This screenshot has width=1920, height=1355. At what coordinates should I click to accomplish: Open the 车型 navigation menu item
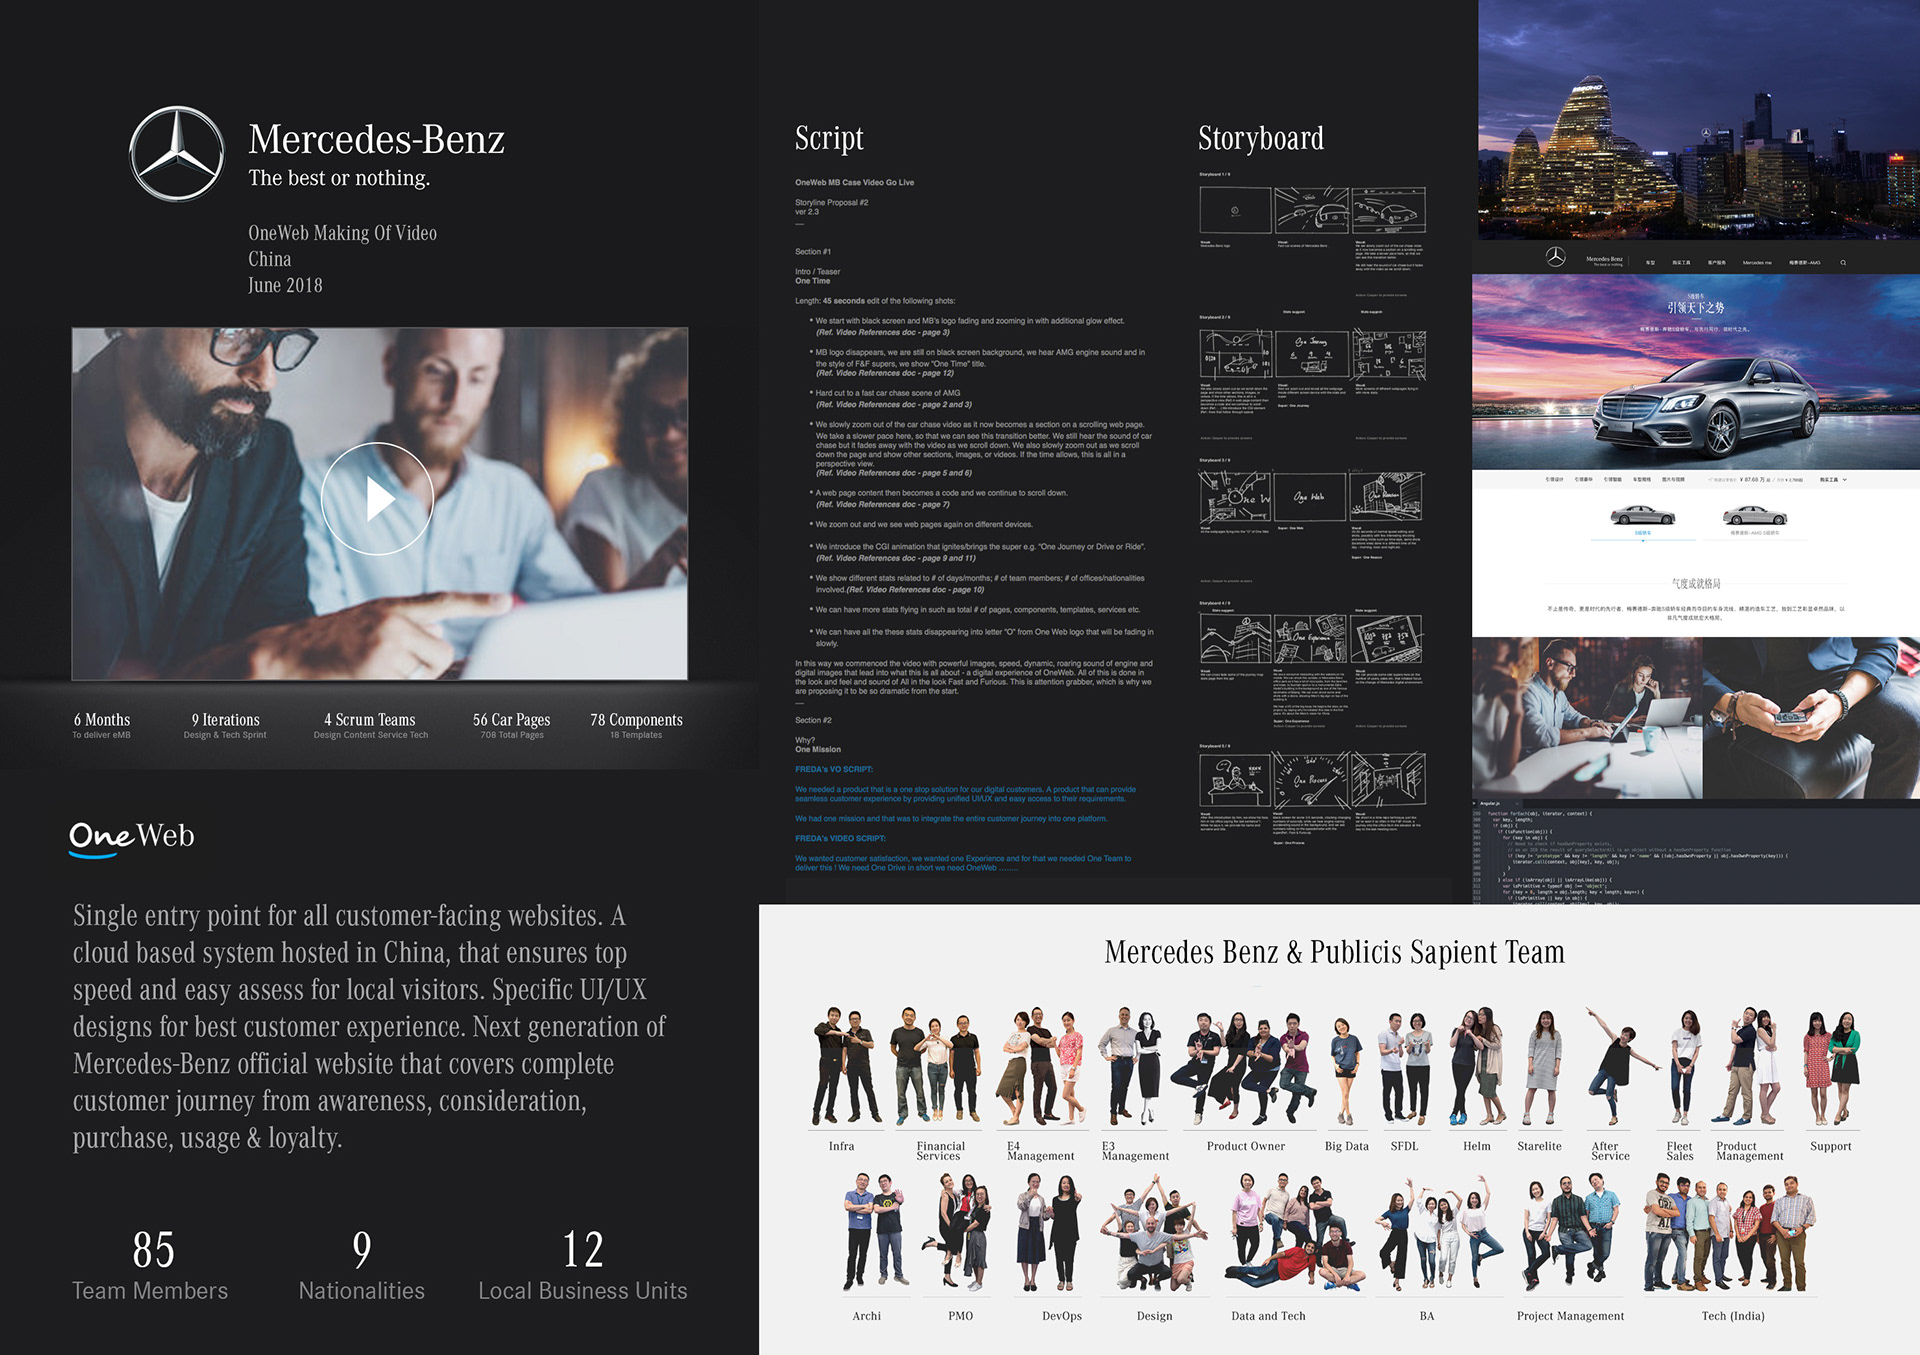pos(1650,263)
